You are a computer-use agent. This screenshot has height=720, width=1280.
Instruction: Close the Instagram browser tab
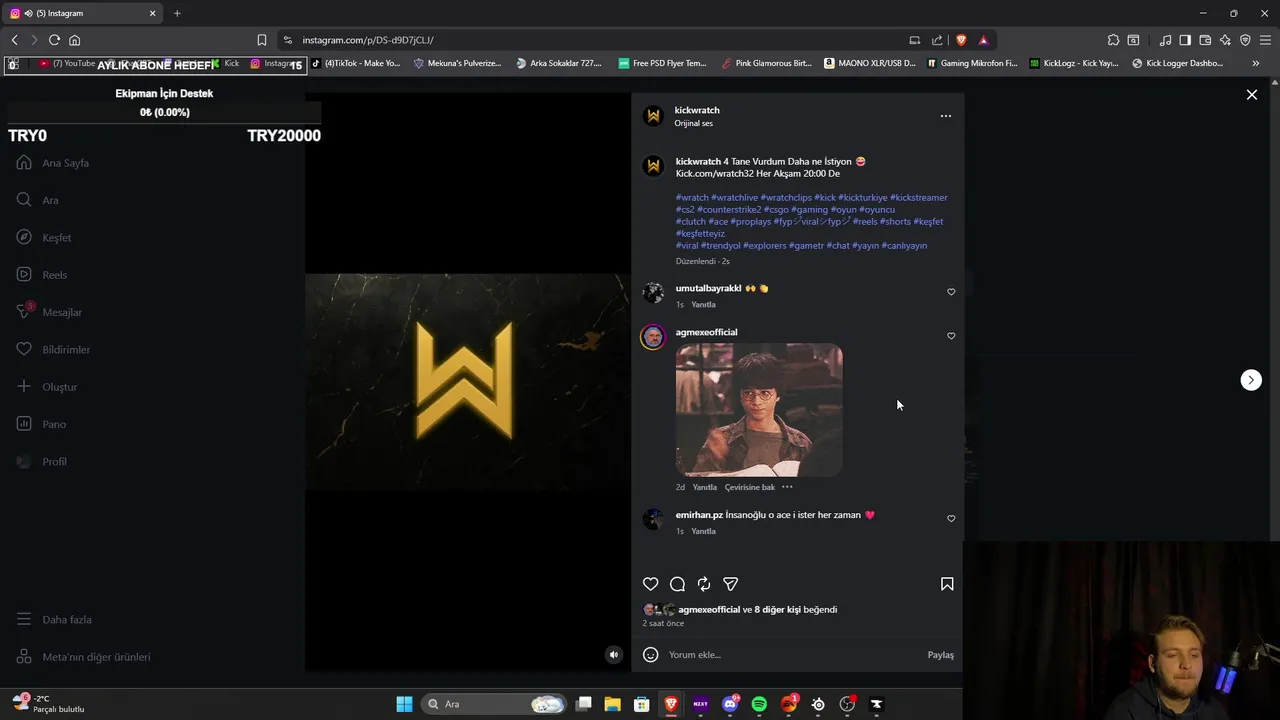153,13
